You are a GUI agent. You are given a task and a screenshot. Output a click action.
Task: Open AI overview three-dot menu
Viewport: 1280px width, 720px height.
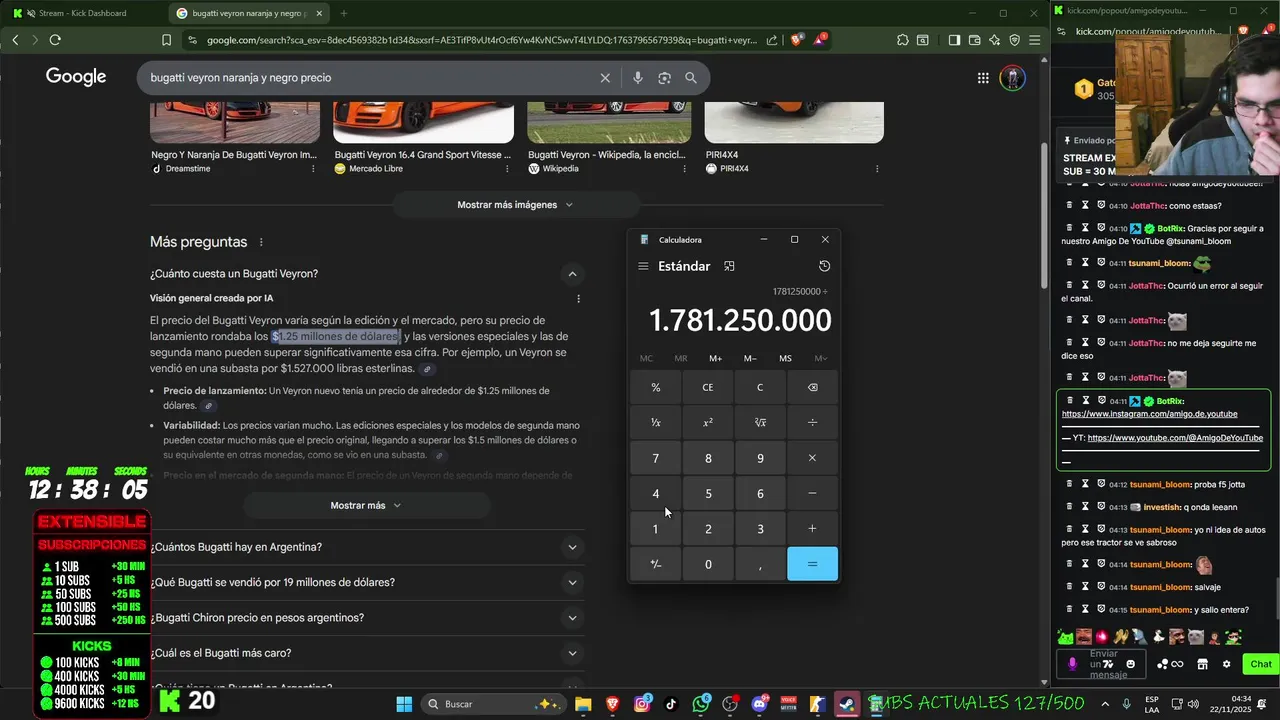[578, 298]
